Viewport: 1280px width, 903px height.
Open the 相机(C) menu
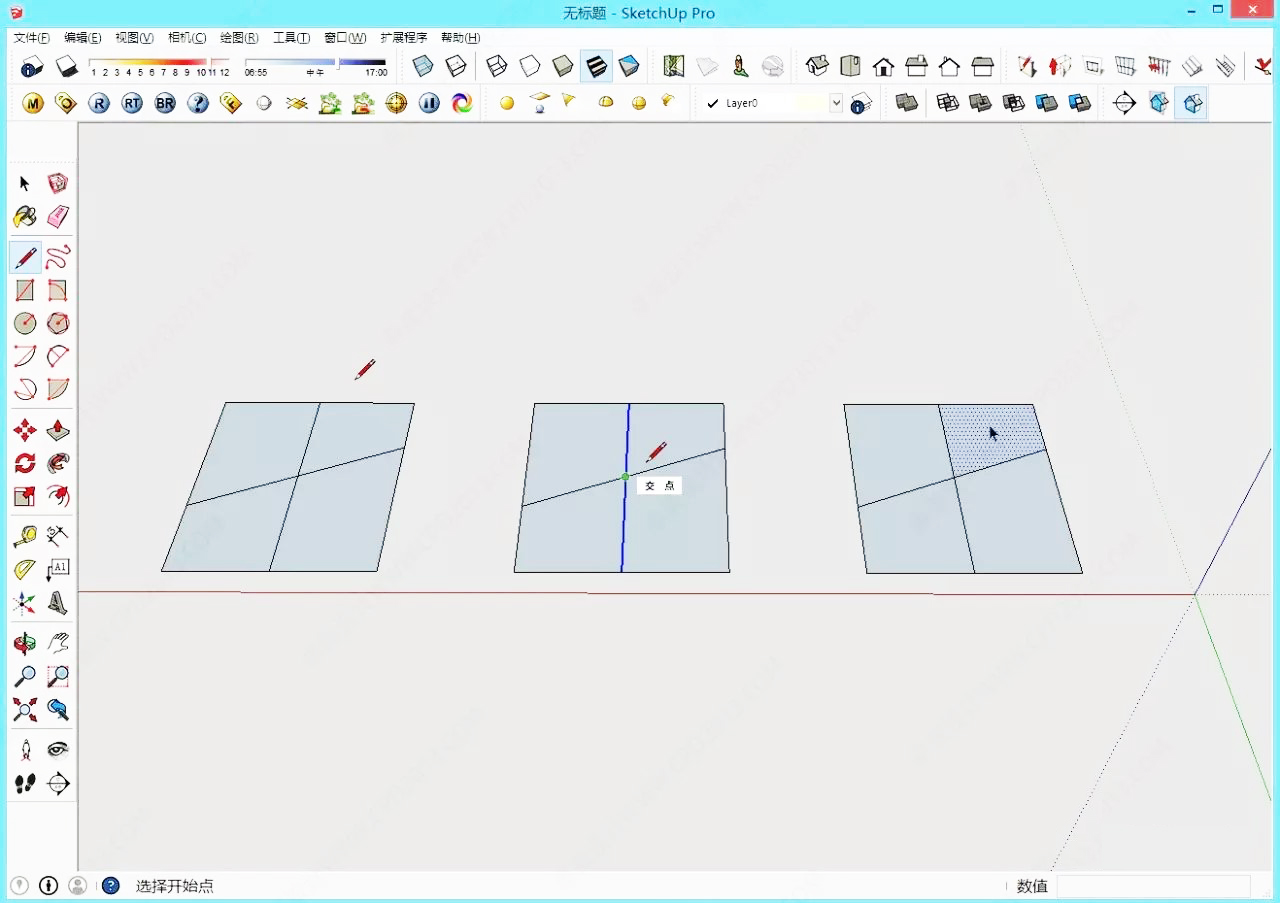[x=187, y=38]
